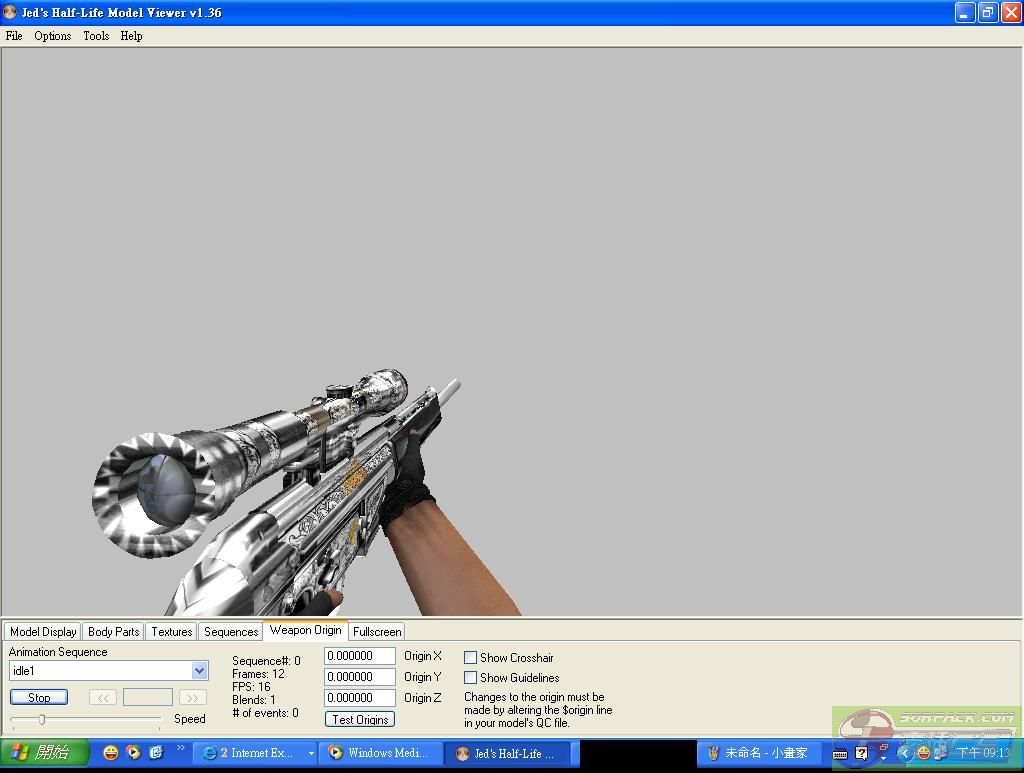Expand the Animation Sequence dropdown arrow
The width and height of the screenshot is (1024, 773).
click(199, 670)
